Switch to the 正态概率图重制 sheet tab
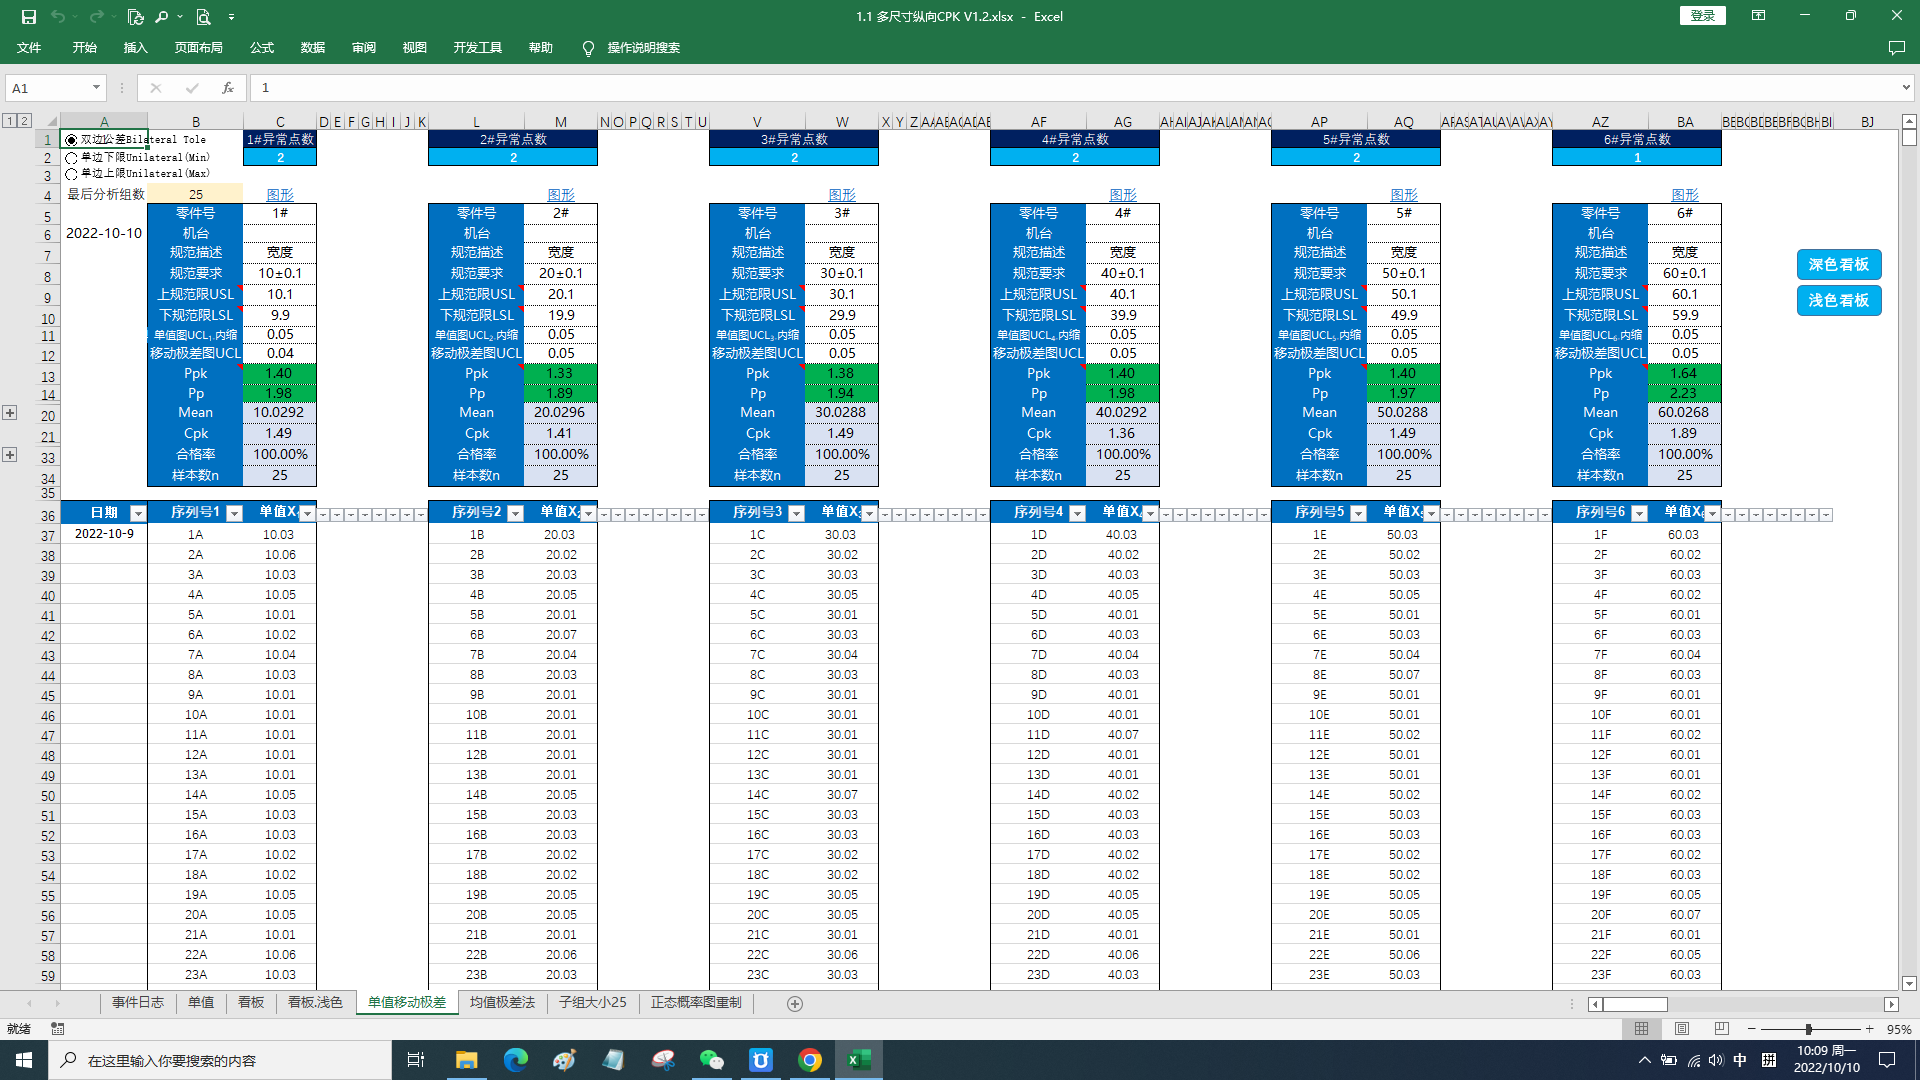This screenshot has height=1080, width=1920. (x=696, y=1003)
